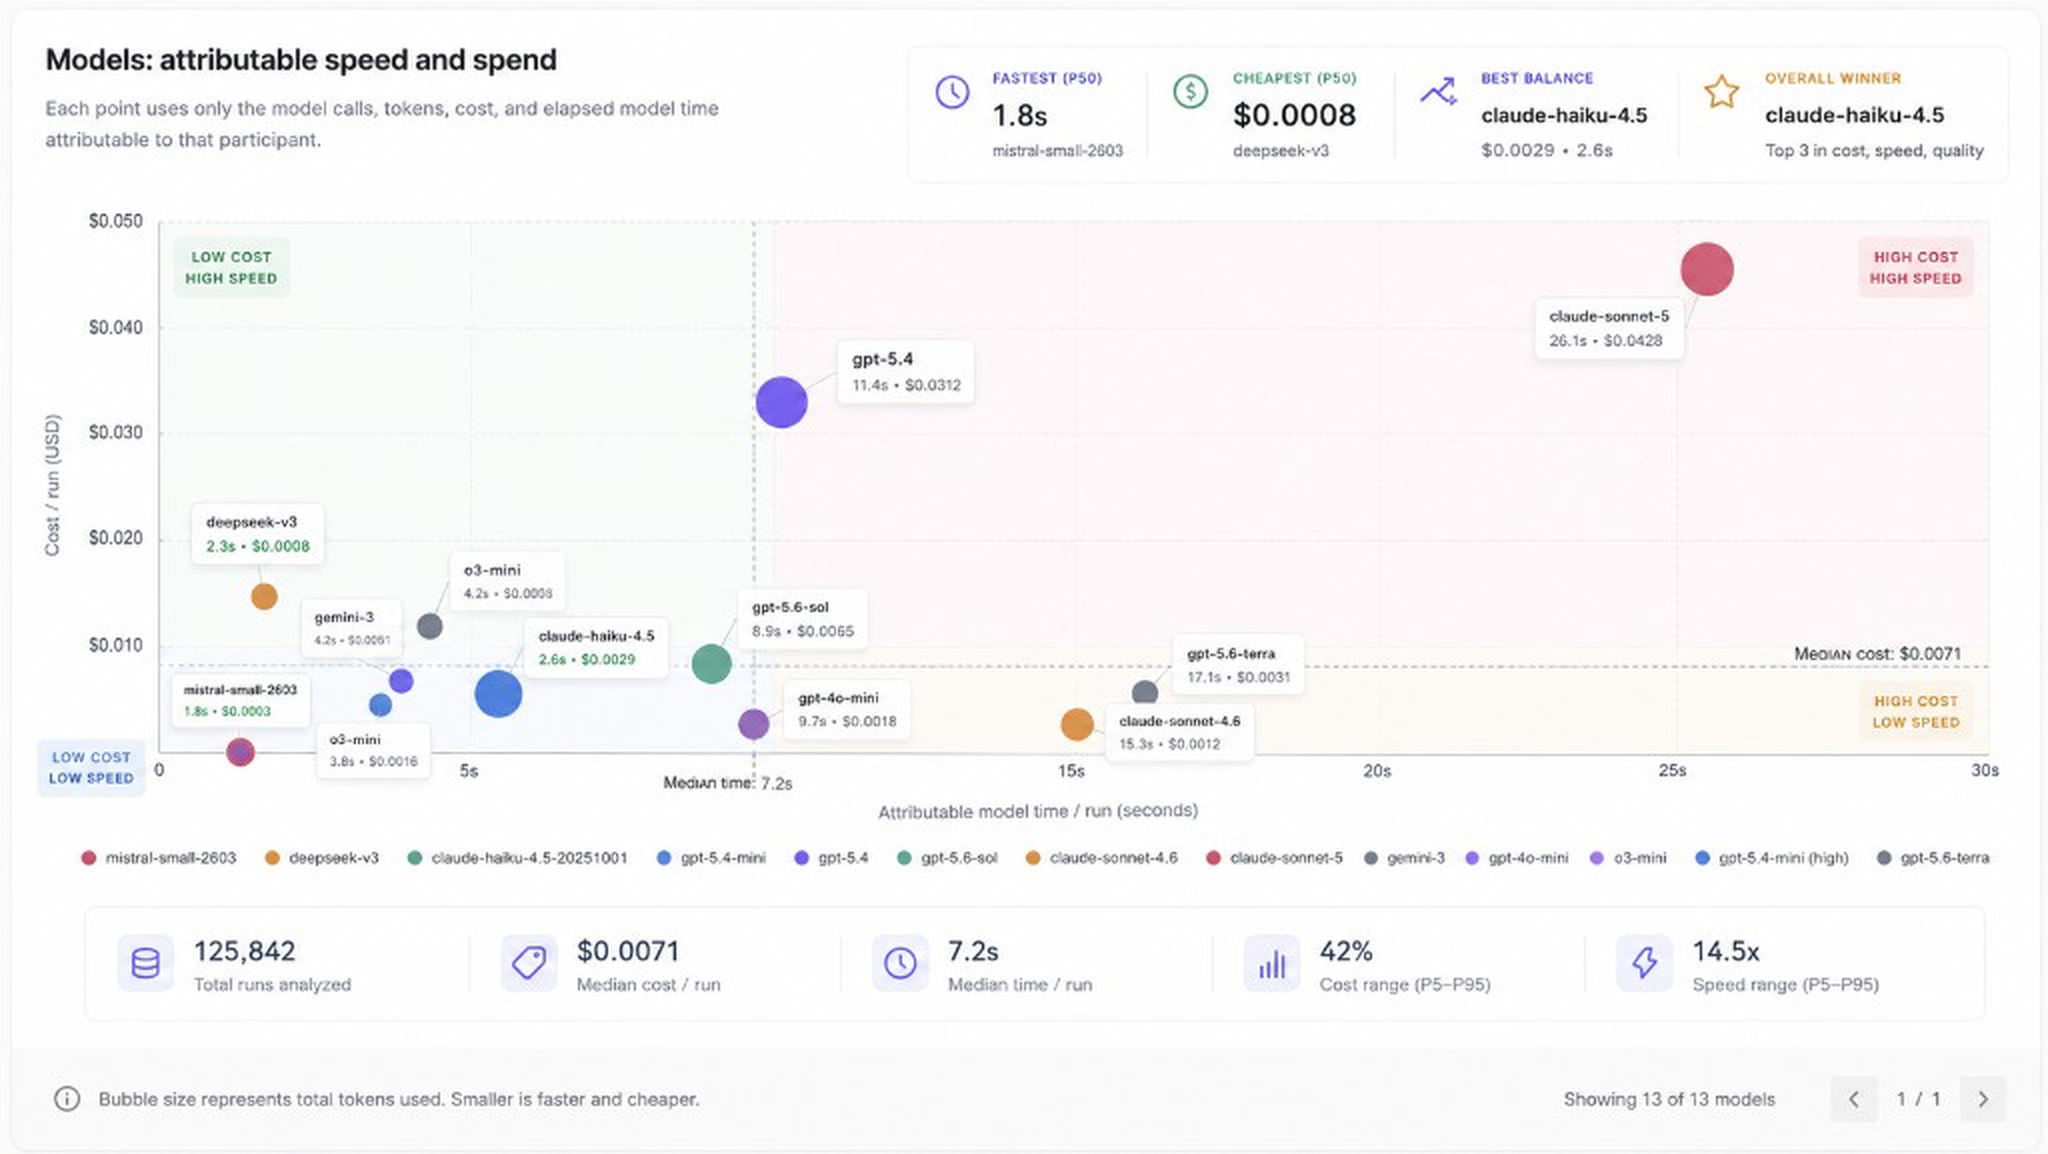Viewport: 2048px width, 1154px height.
Task: Toggle gpt-5.6-sol legend entry
Action: point(947,858)
